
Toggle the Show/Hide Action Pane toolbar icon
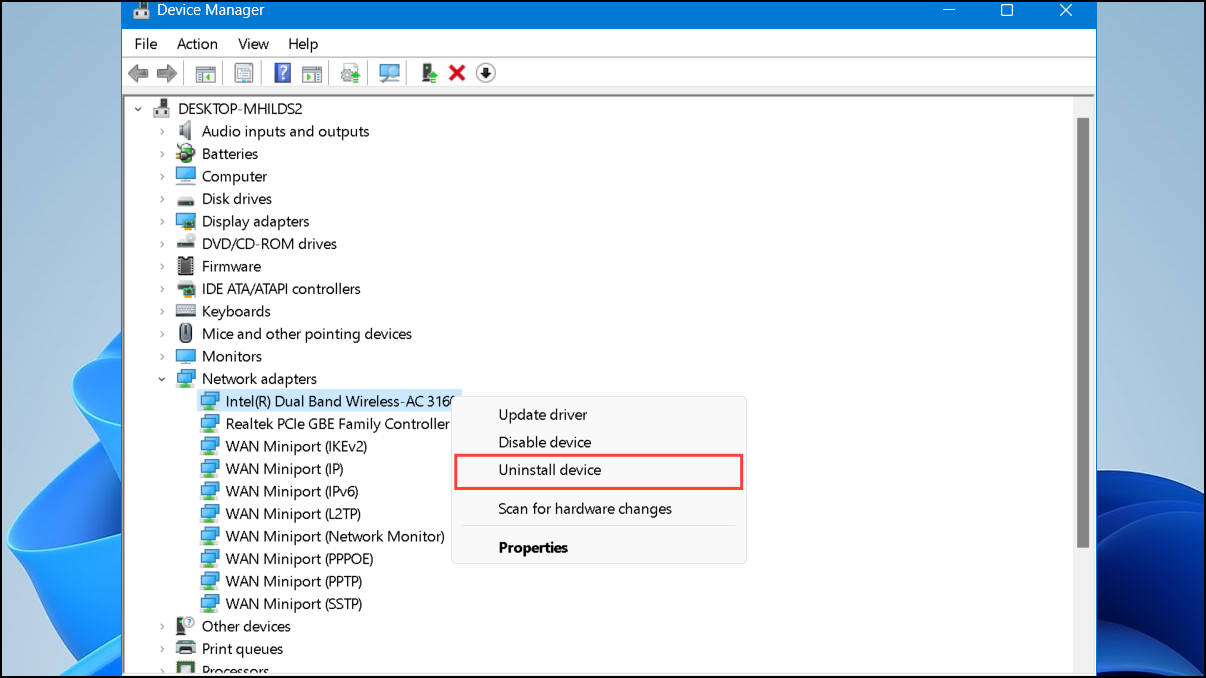pyautogui.click(x=312, y=73)
